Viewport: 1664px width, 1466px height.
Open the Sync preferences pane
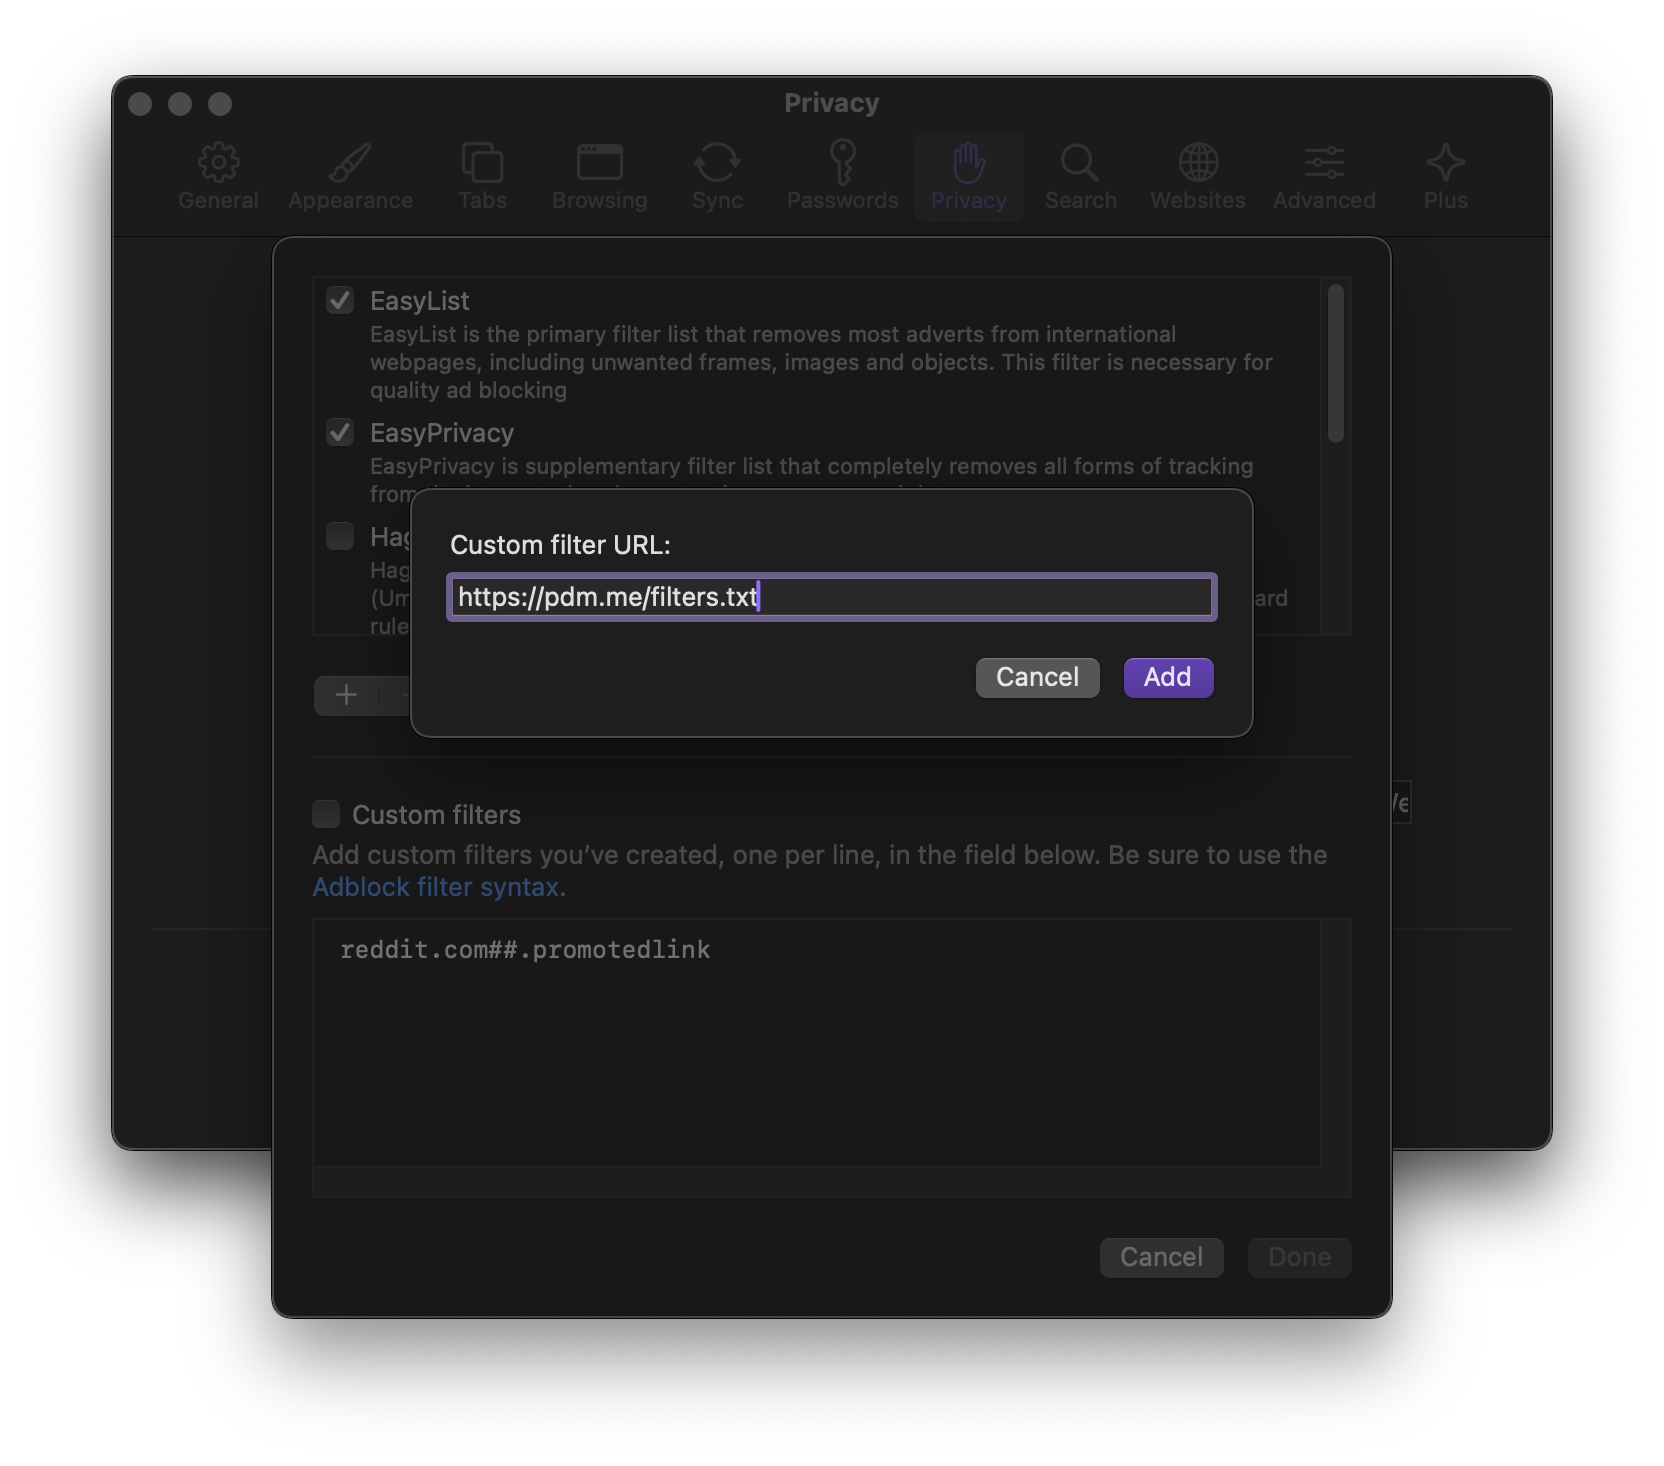tap(717, 177)
